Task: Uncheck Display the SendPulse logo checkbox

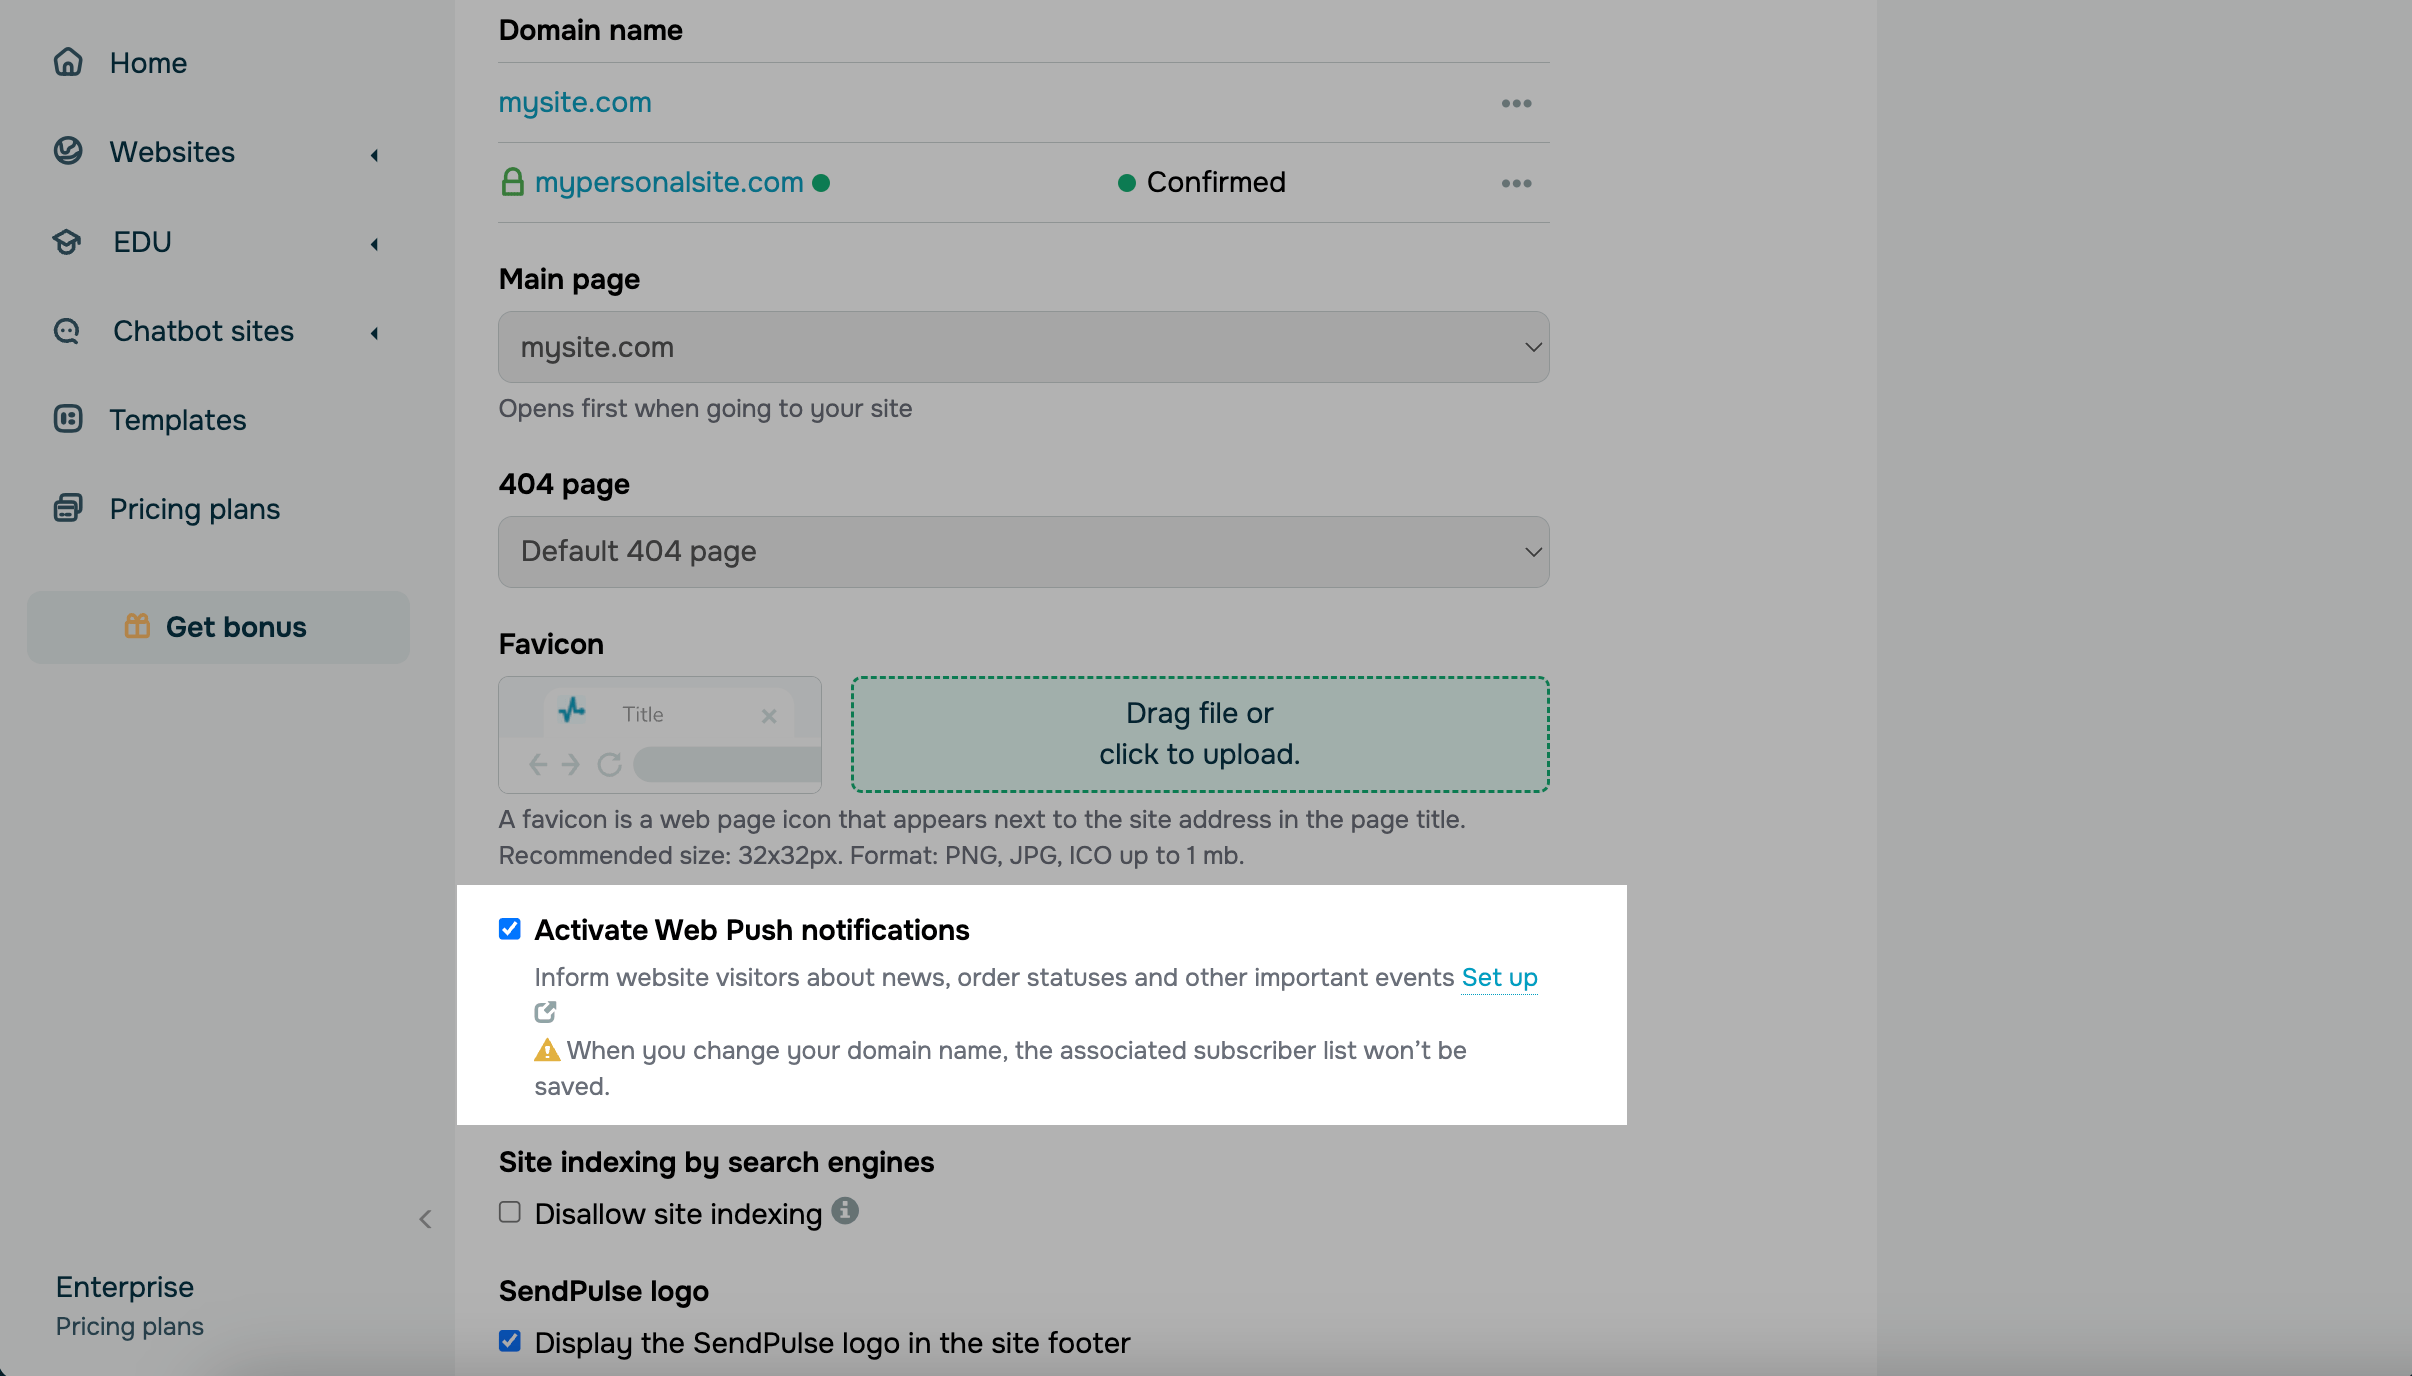Action: pos(510,1341)
